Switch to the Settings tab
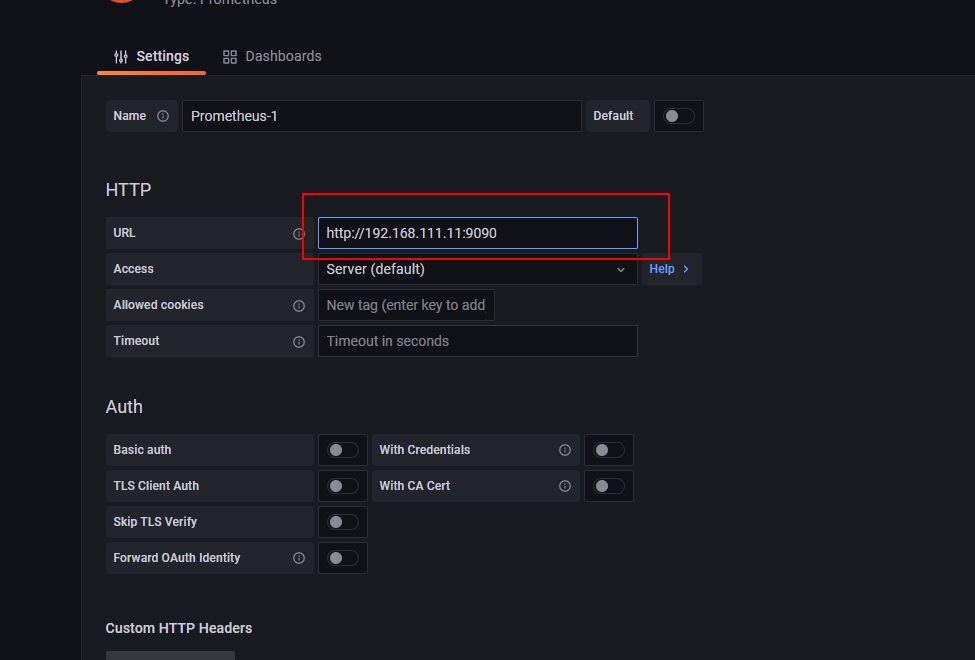975x660 pixels. click(x=152, y=57)
